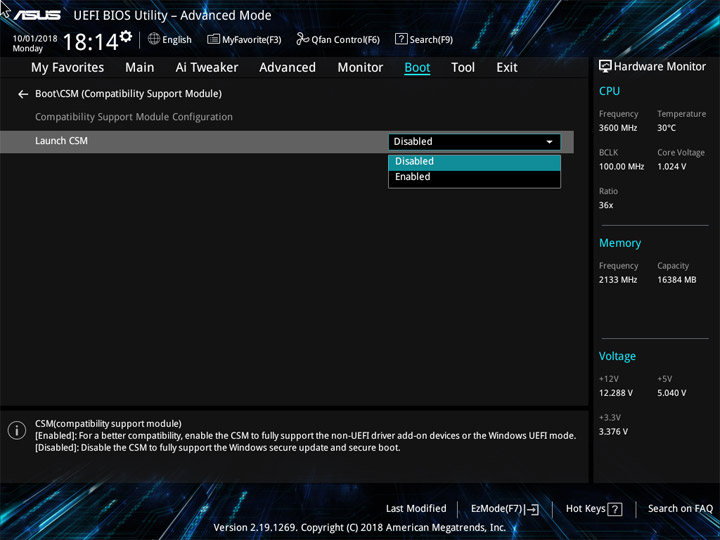Click the info icon in the help panel

[x=17, y=430]
